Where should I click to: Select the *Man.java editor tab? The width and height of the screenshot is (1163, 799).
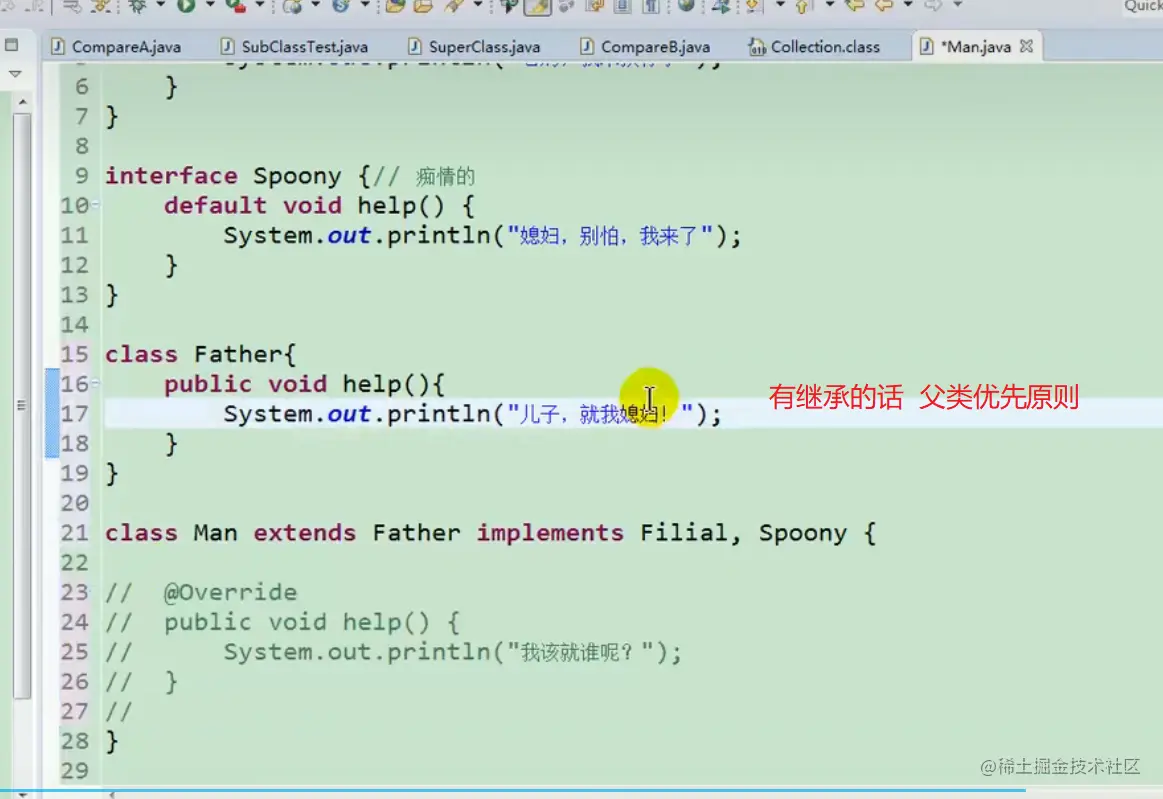click(976, 47)
